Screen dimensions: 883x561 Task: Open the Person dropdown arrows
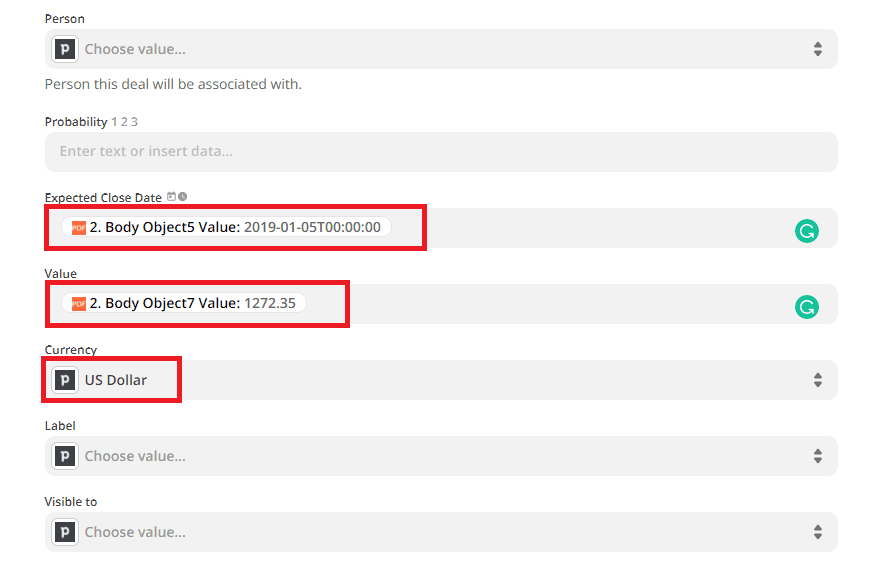817,49
